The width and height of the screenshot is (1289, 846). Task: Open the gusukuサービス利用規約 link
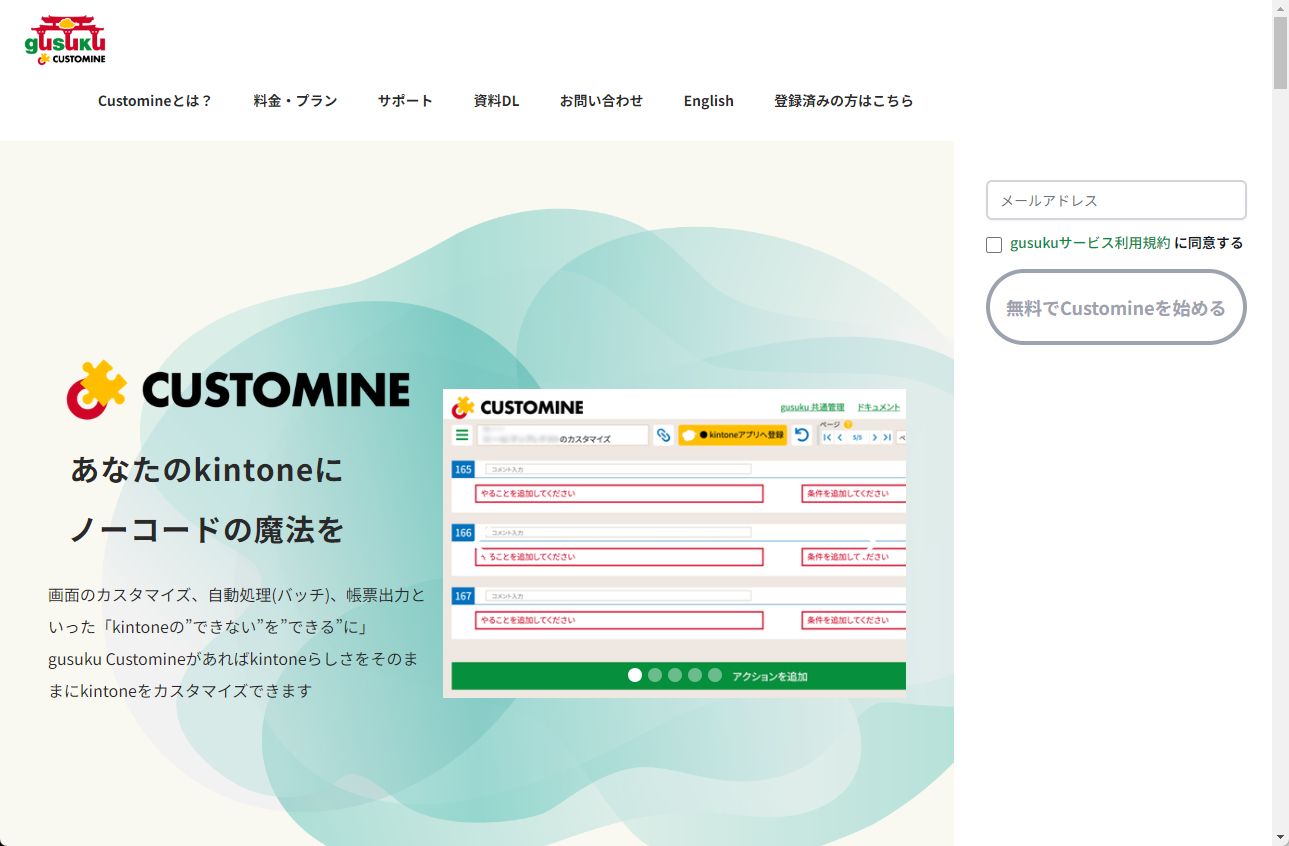click(x=1090, y=243)
